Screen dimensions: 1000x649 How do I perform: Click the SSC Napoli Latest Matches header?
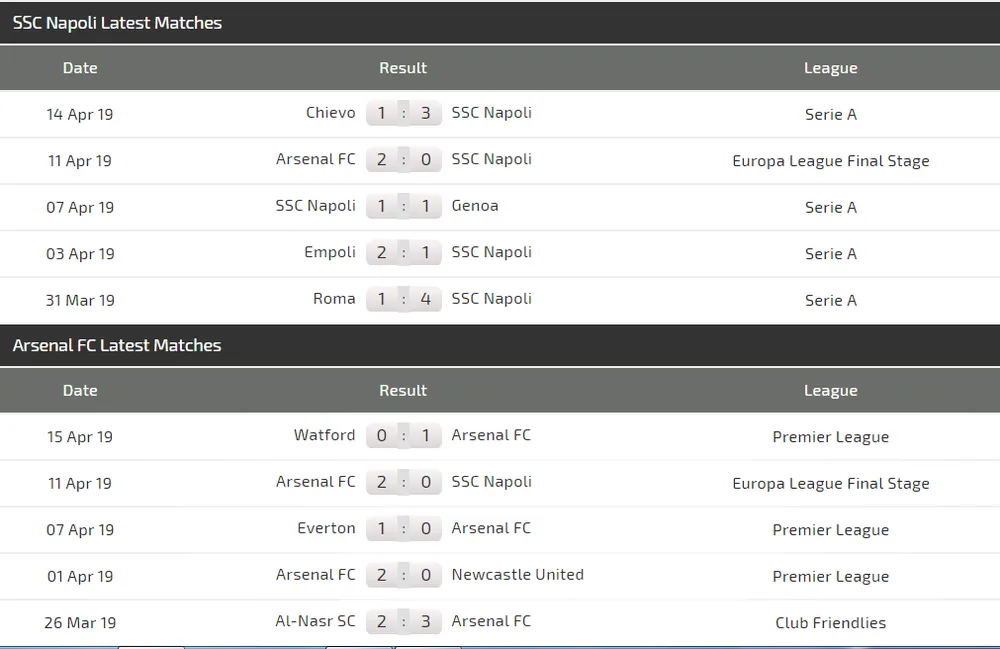pyautogui.click(x=117, y=23)
